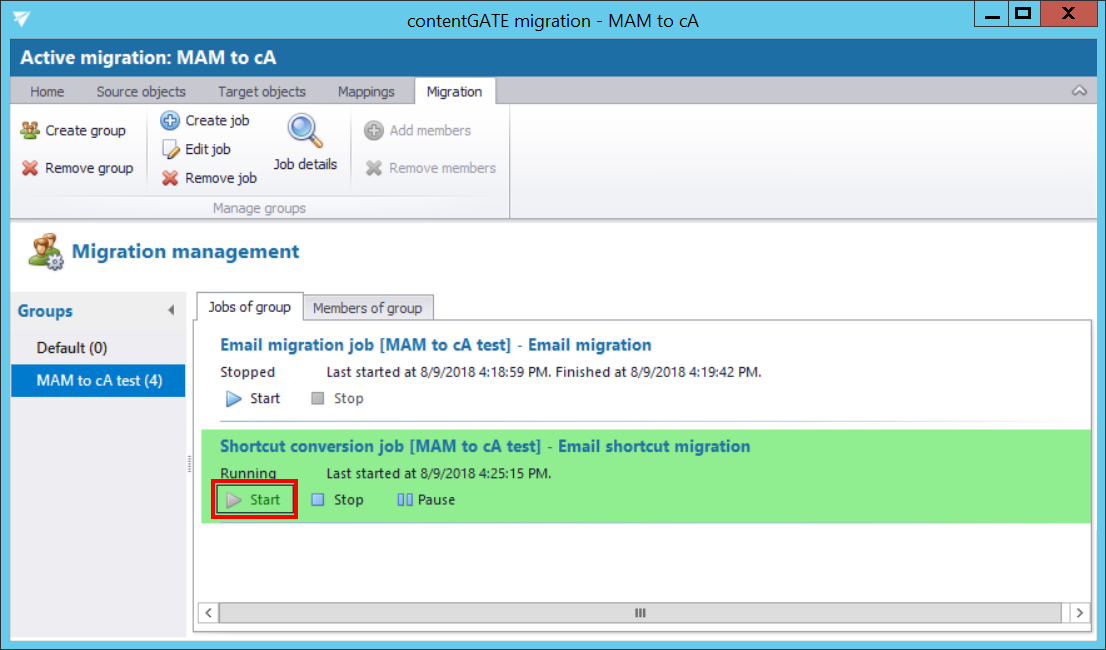Viewport: 1106px width, 650px height.
Task: Click the Groups panel header
Action: [45, 311]
